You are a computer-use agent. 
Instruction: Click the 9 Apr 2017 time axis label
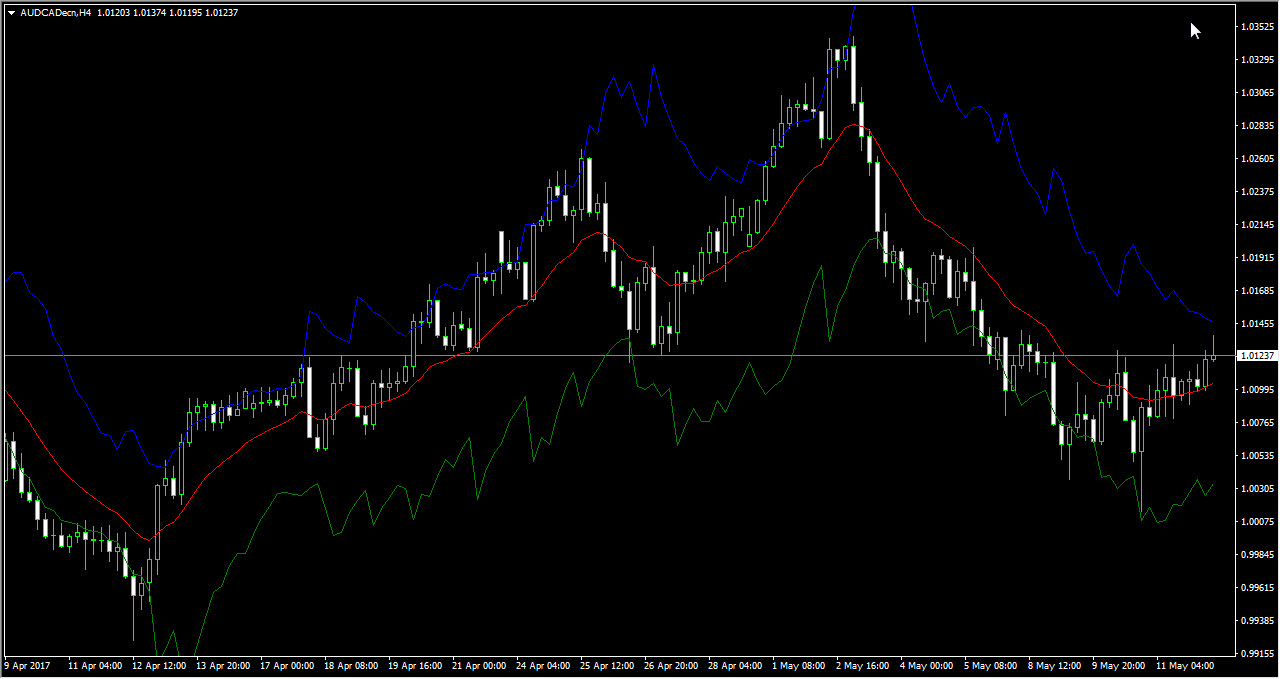coord(27,665)
